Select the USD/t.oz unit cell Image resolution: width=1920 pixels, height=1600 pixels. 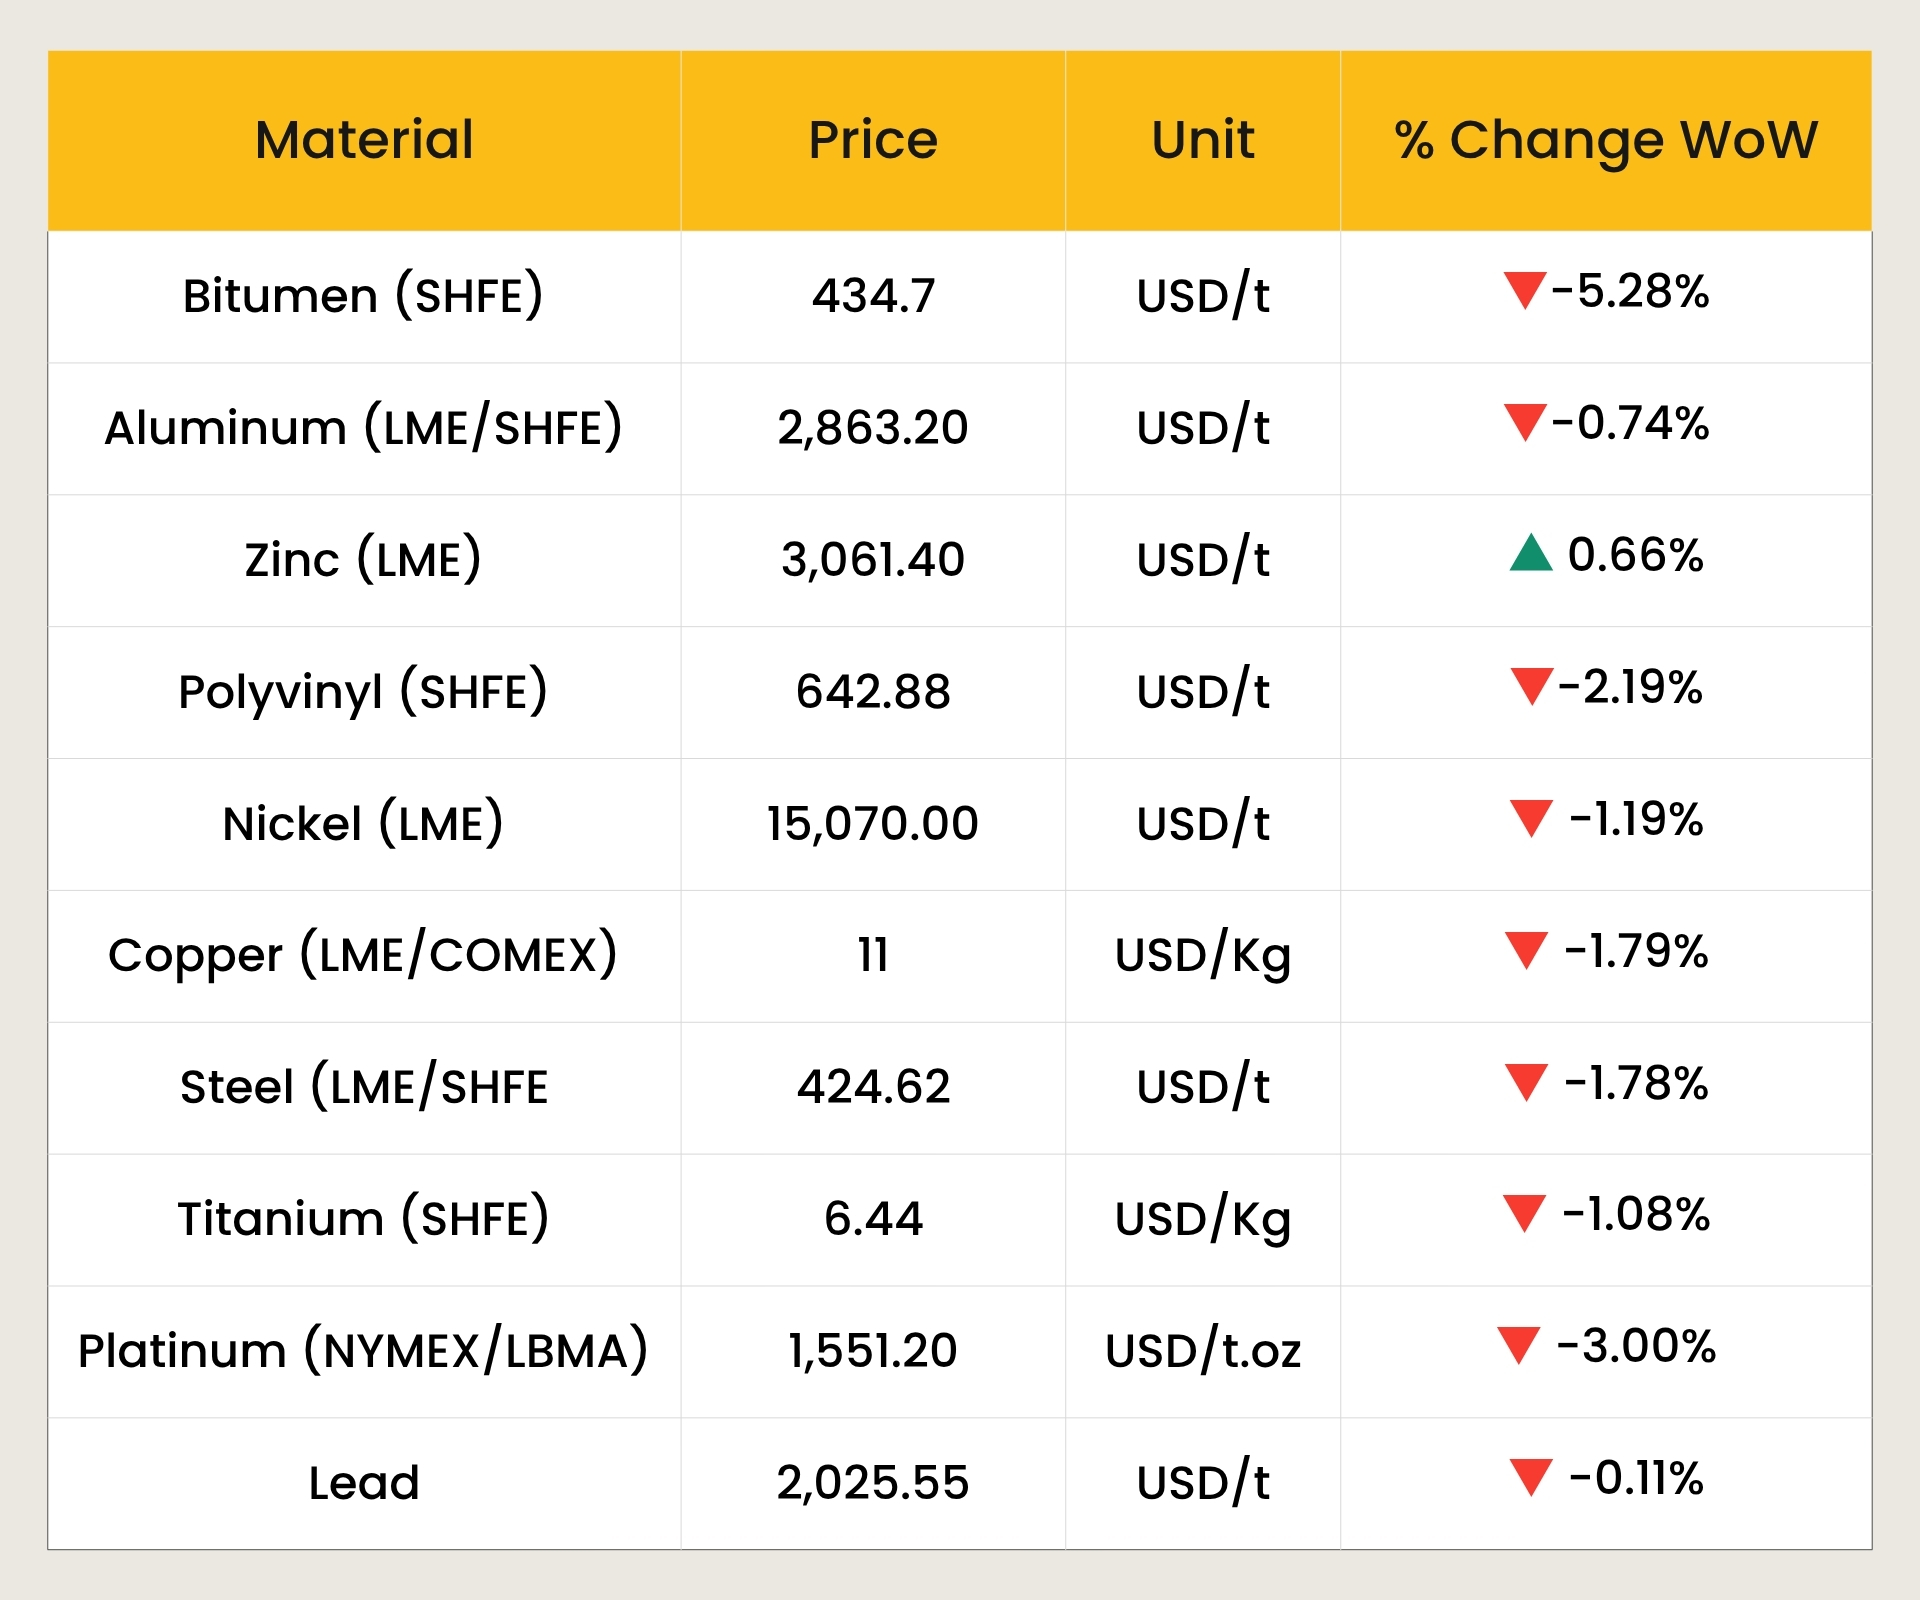[x=1202, y=1351]
